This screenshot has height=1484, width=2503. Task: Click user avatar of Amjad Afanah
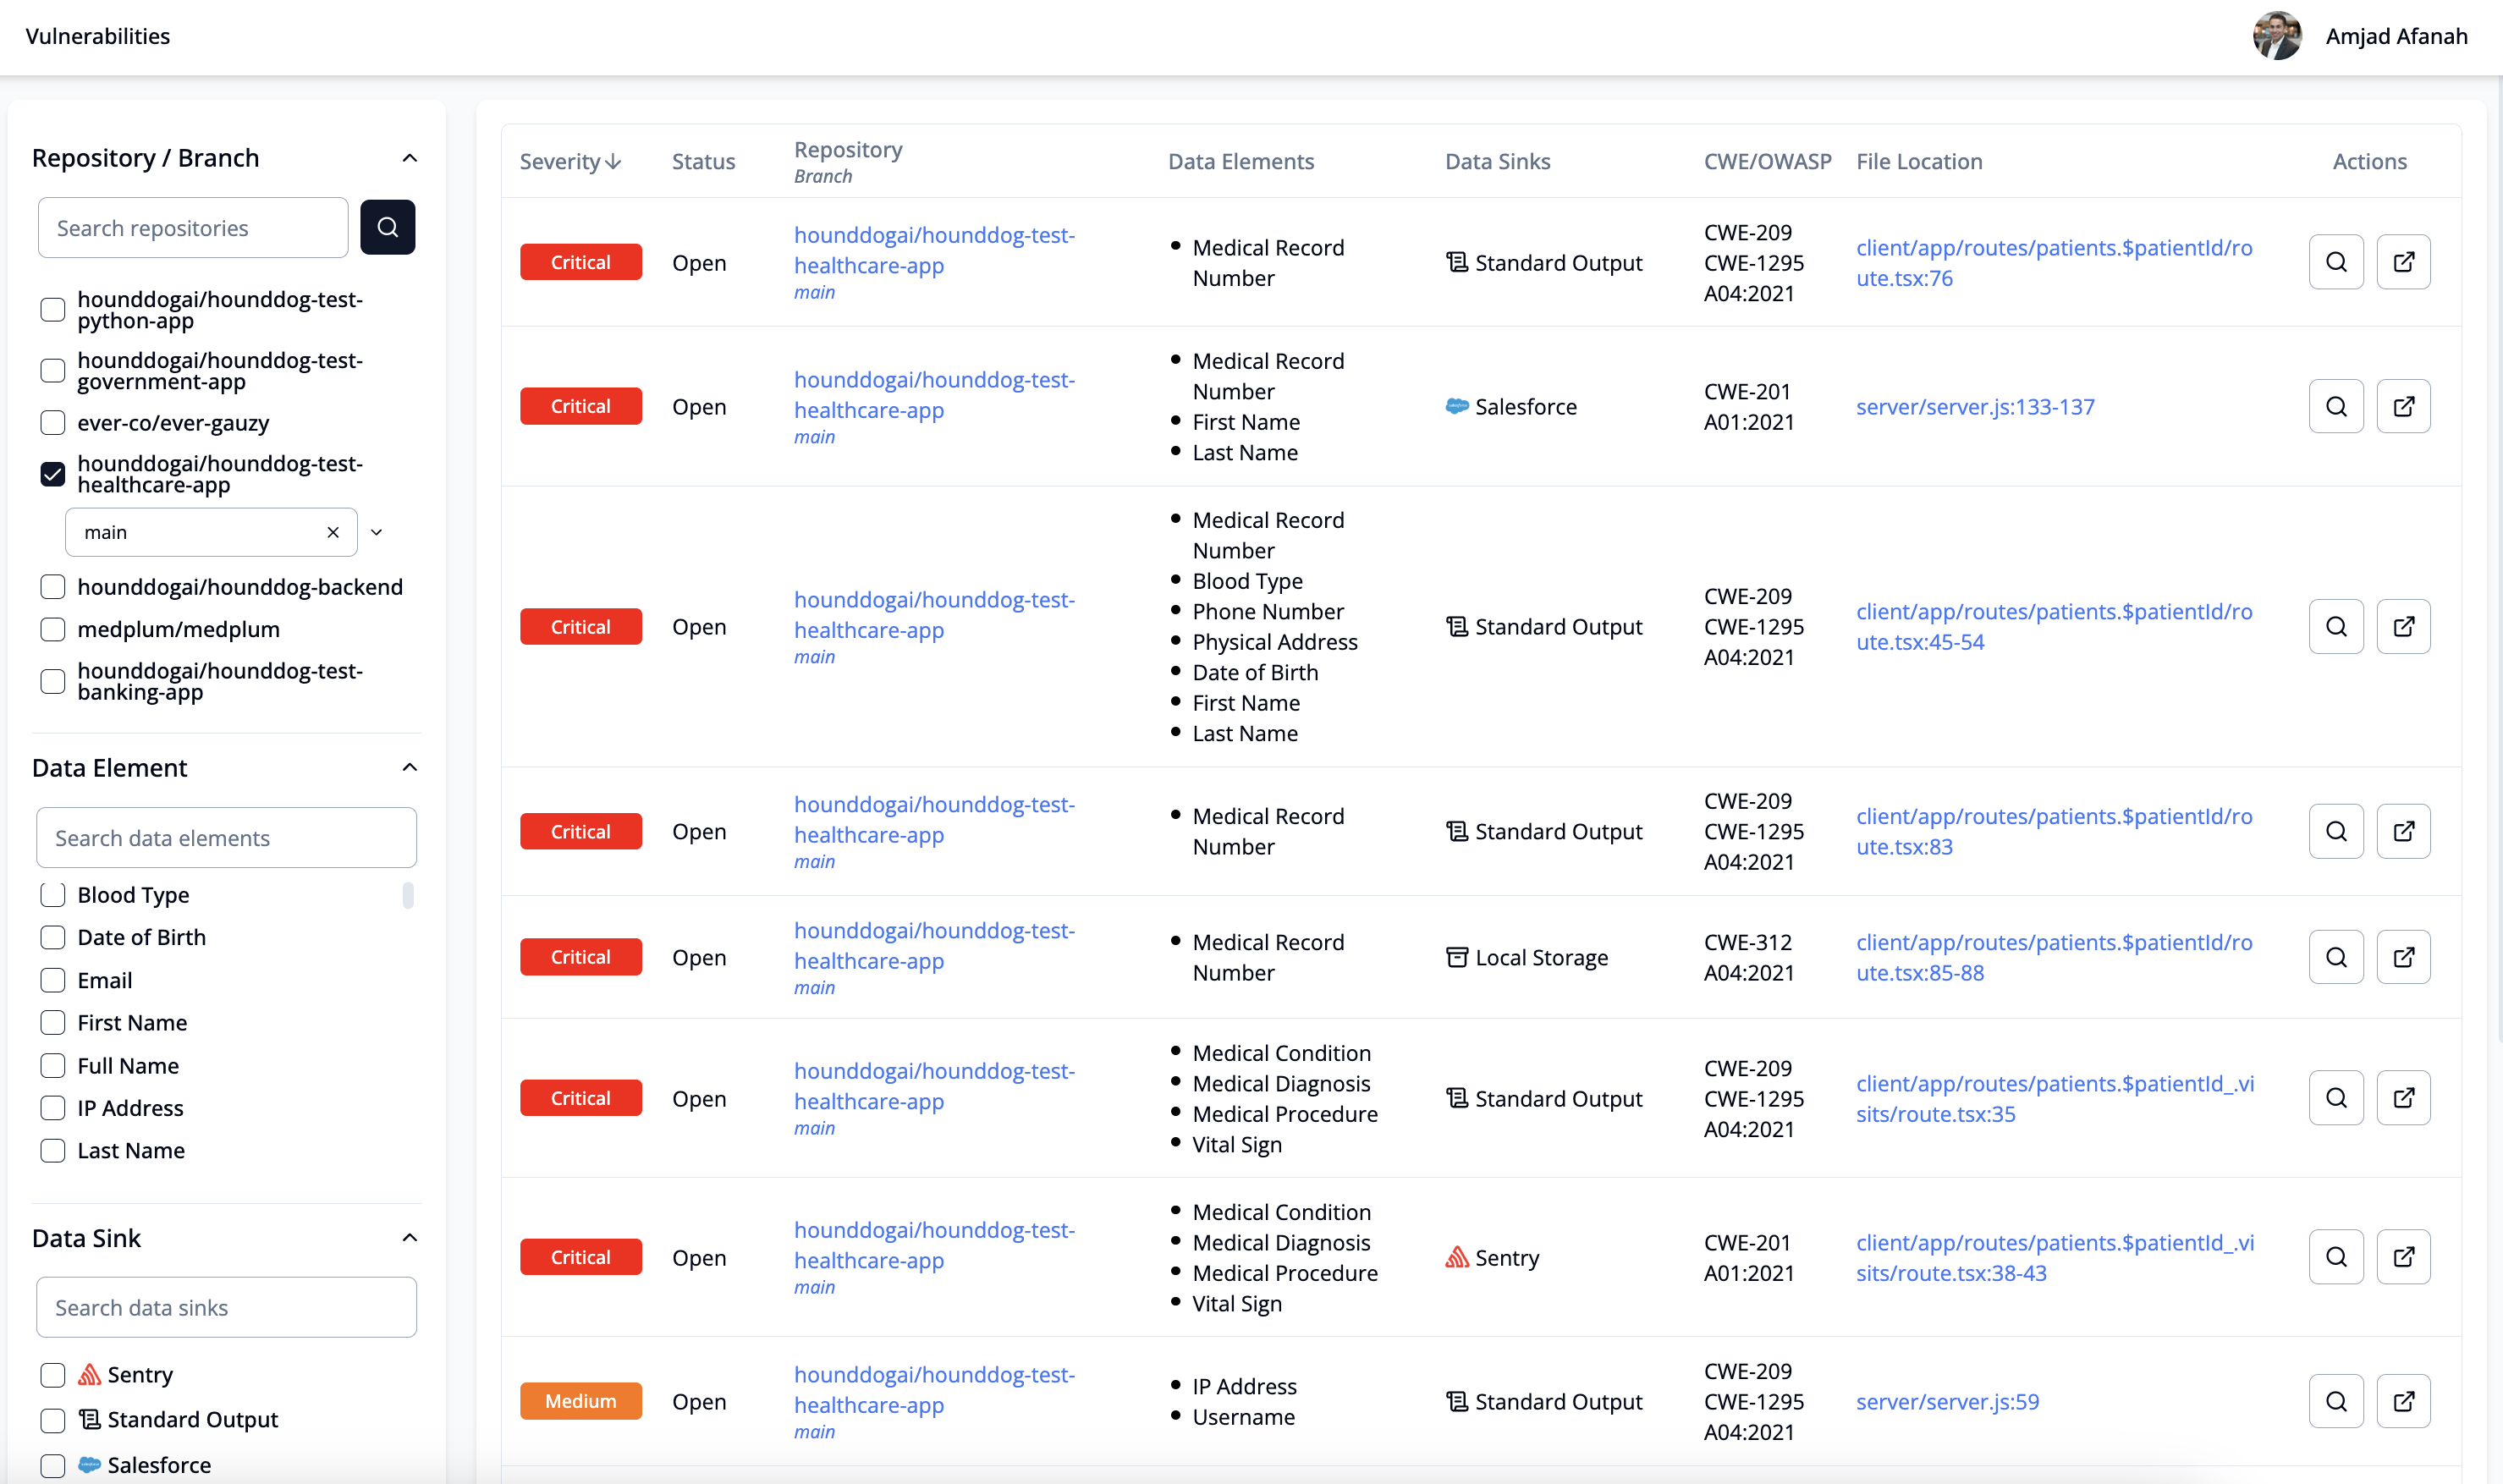tap(2276, 36)
